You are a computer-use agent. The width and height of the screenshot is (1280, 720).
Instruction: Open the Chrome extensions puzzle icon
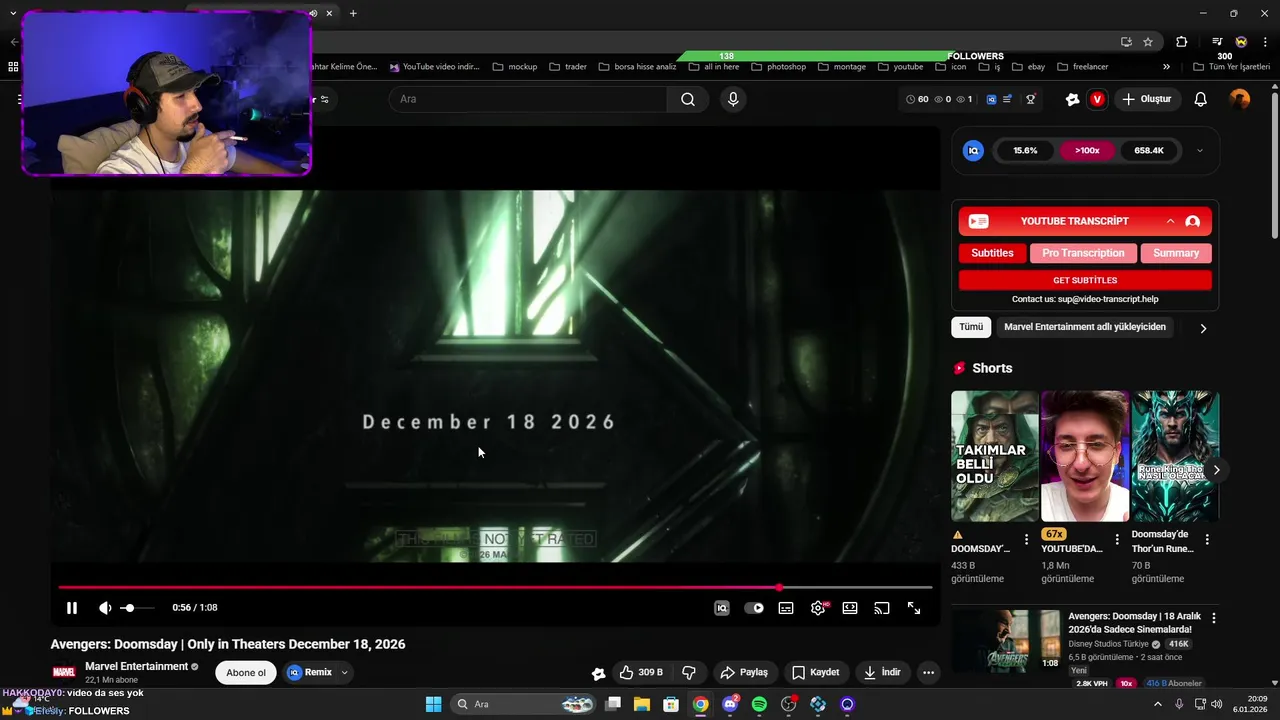[1181, 42]
